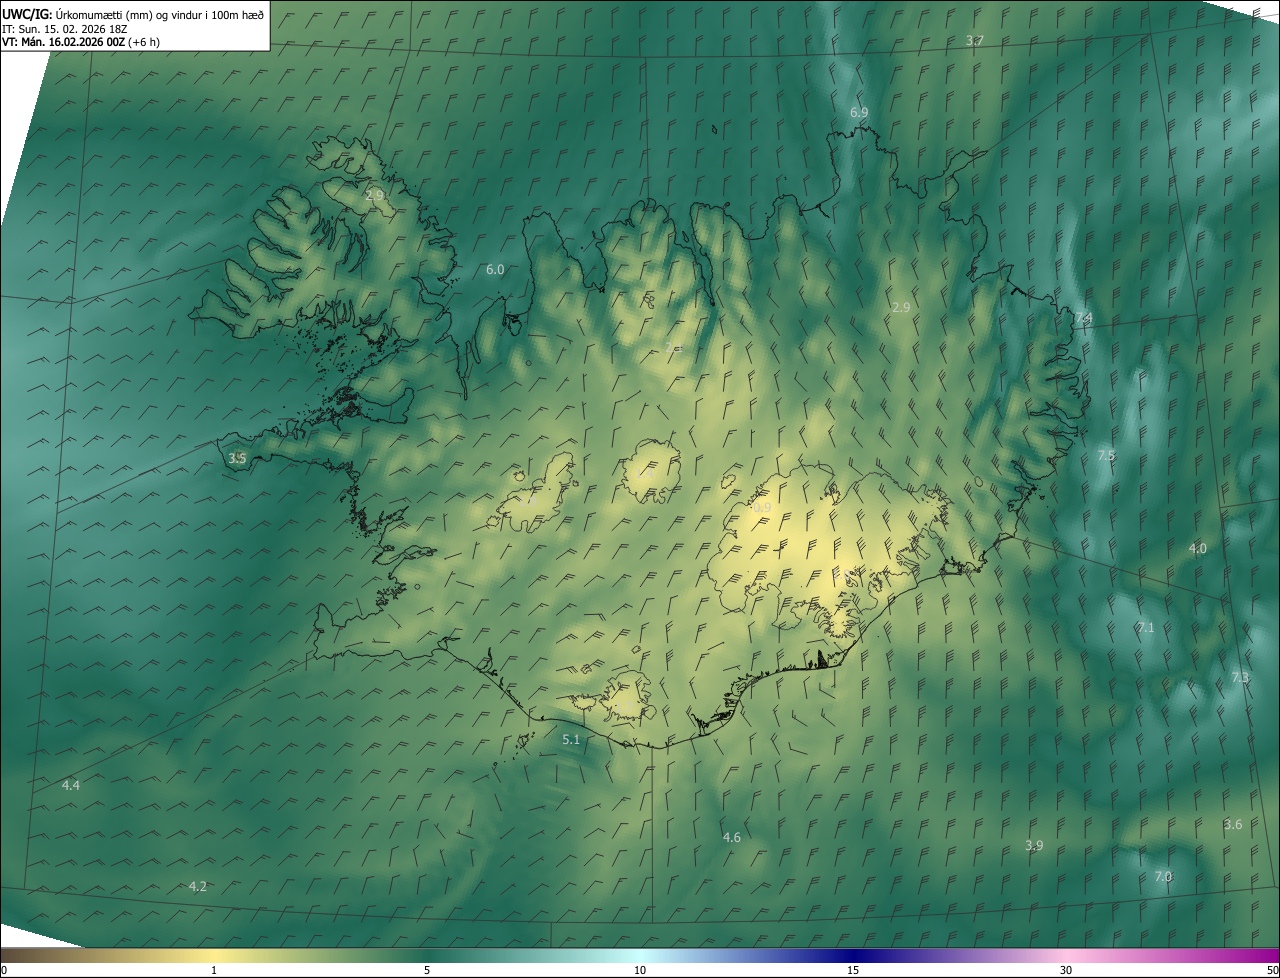Click the 7.5 precipitation value label
The width and height of the screenshot is (1280, 978).
1106,455
